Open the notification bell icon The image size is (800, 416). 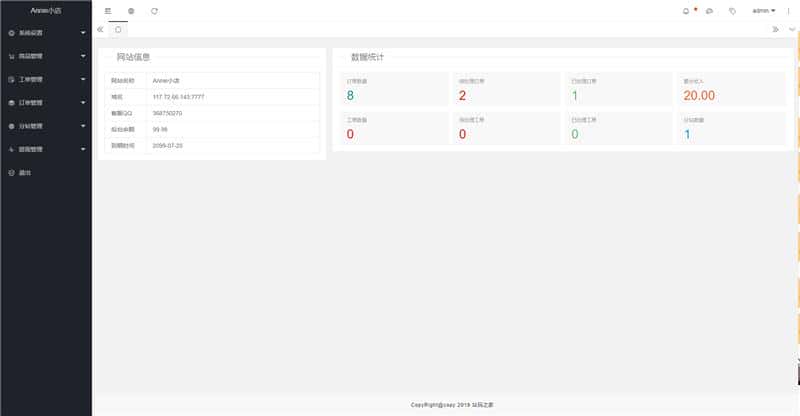[x=686, y=11]
